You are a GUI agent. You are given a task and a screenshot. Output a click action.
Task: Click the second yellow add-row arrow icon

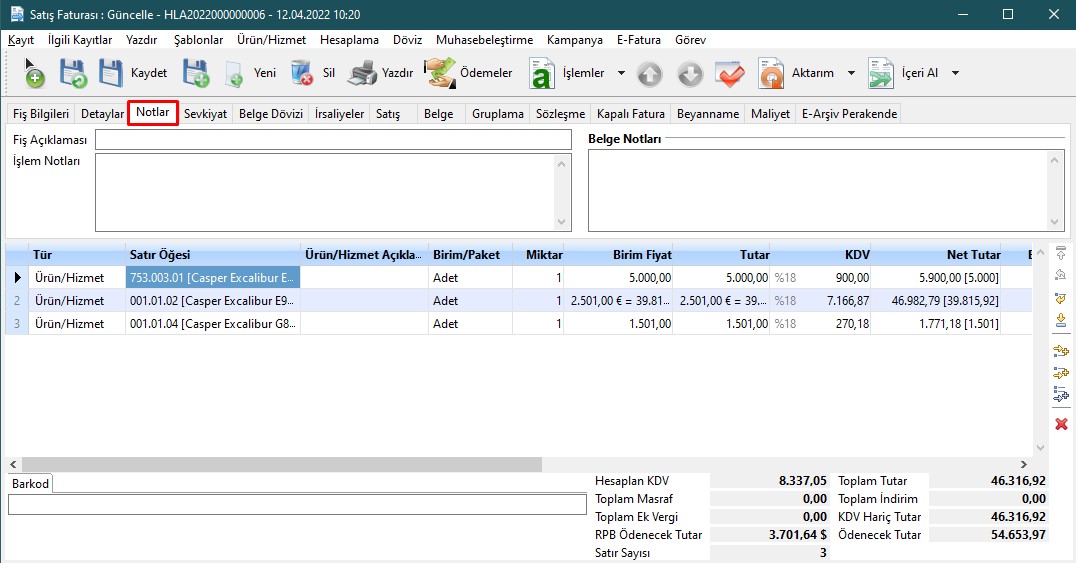pyautogui.click(x=1061, y=373)
